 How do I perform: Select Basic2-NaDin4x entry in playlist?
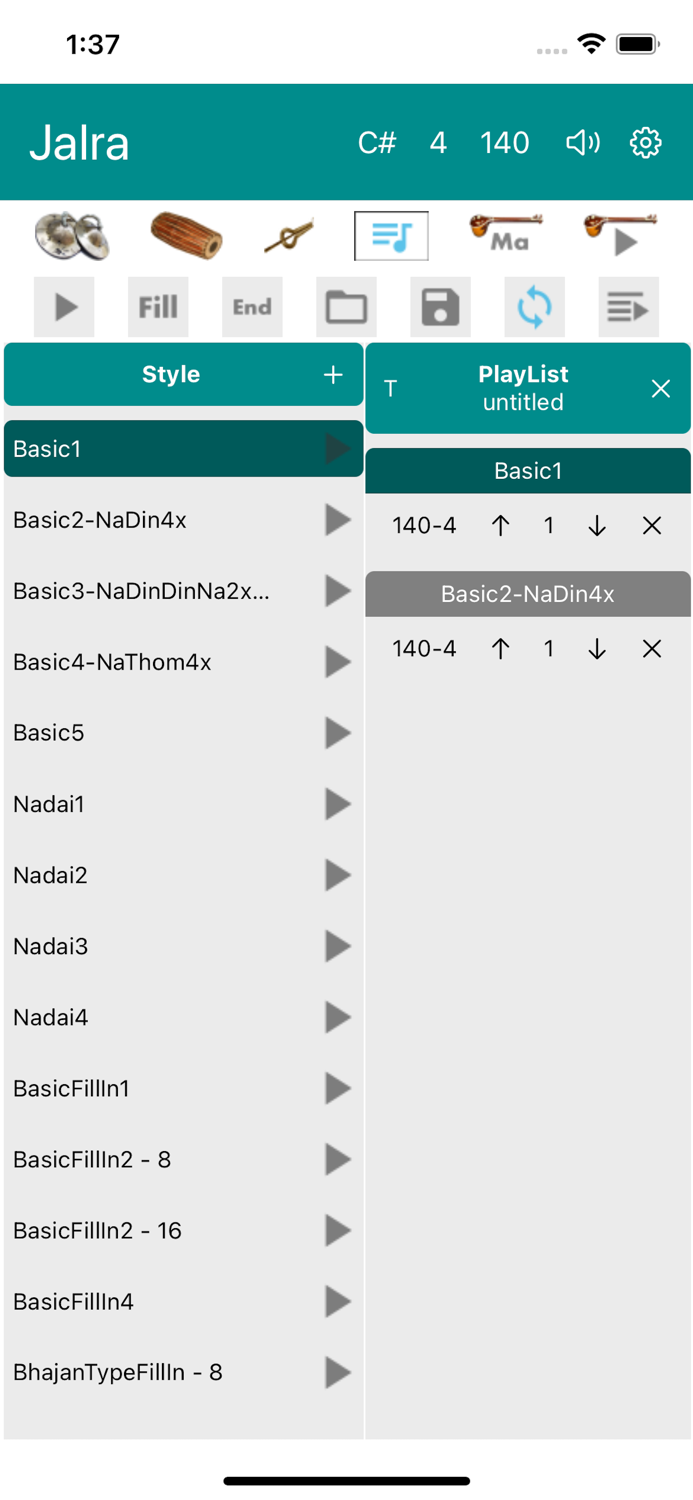click(527, 594)
